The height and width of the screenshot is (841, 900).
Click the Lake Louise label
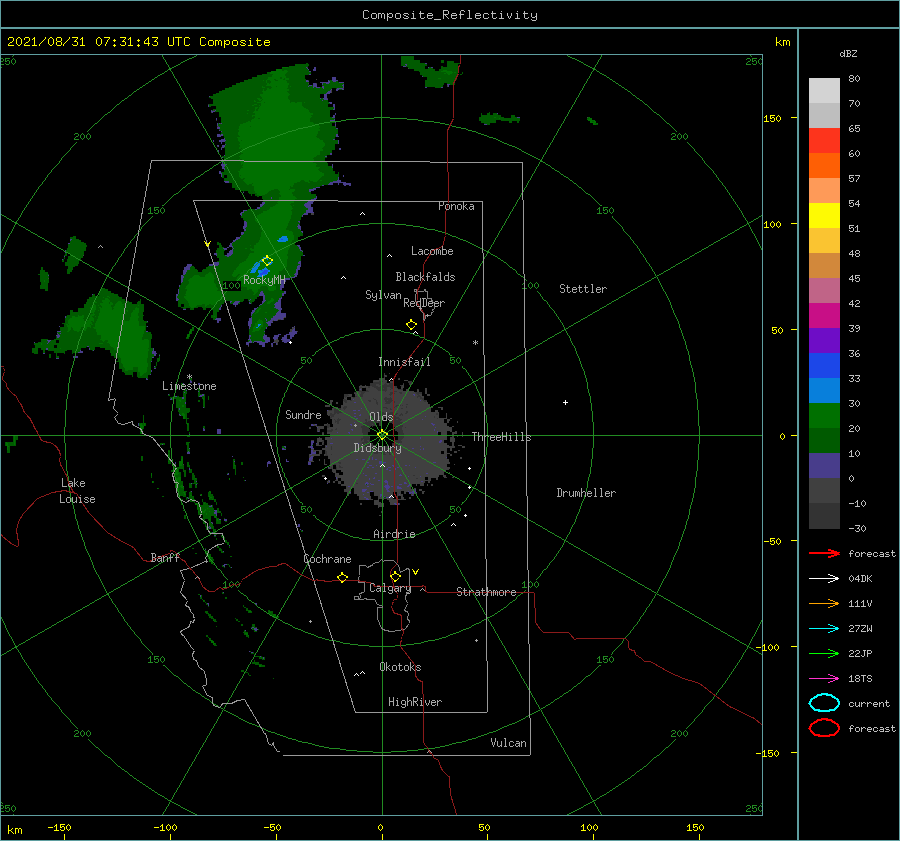77,491
